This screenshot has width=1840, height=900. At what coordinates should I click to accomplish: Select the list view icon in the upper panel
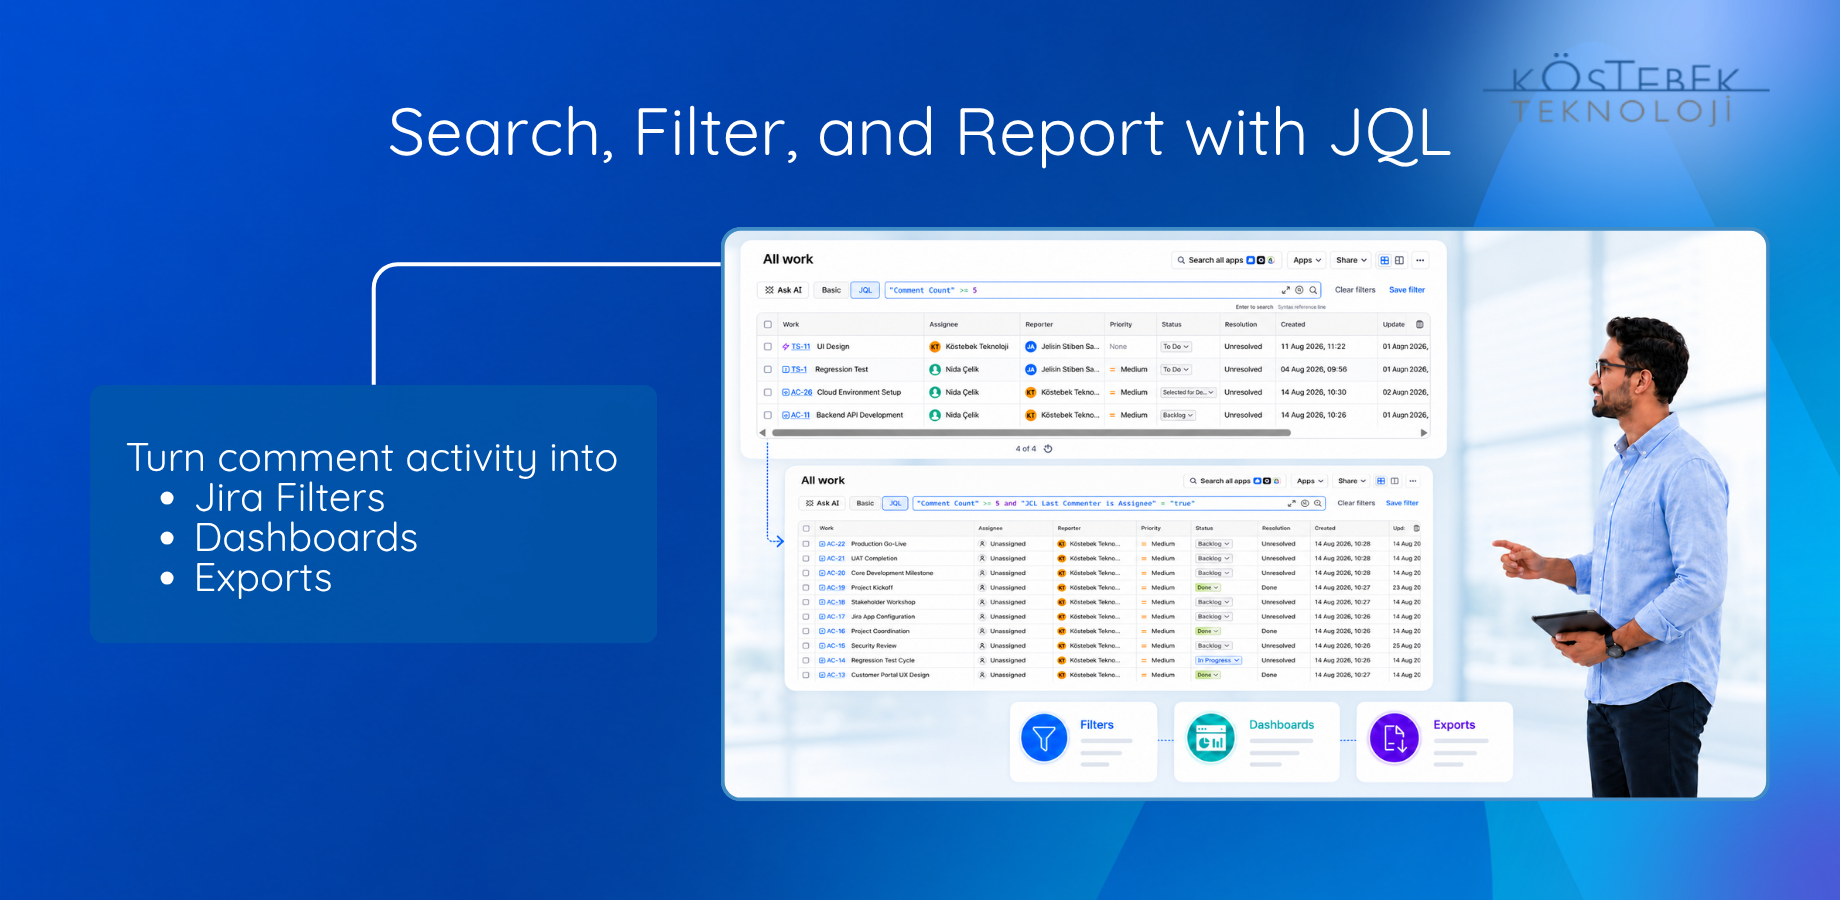[1385, 260]
